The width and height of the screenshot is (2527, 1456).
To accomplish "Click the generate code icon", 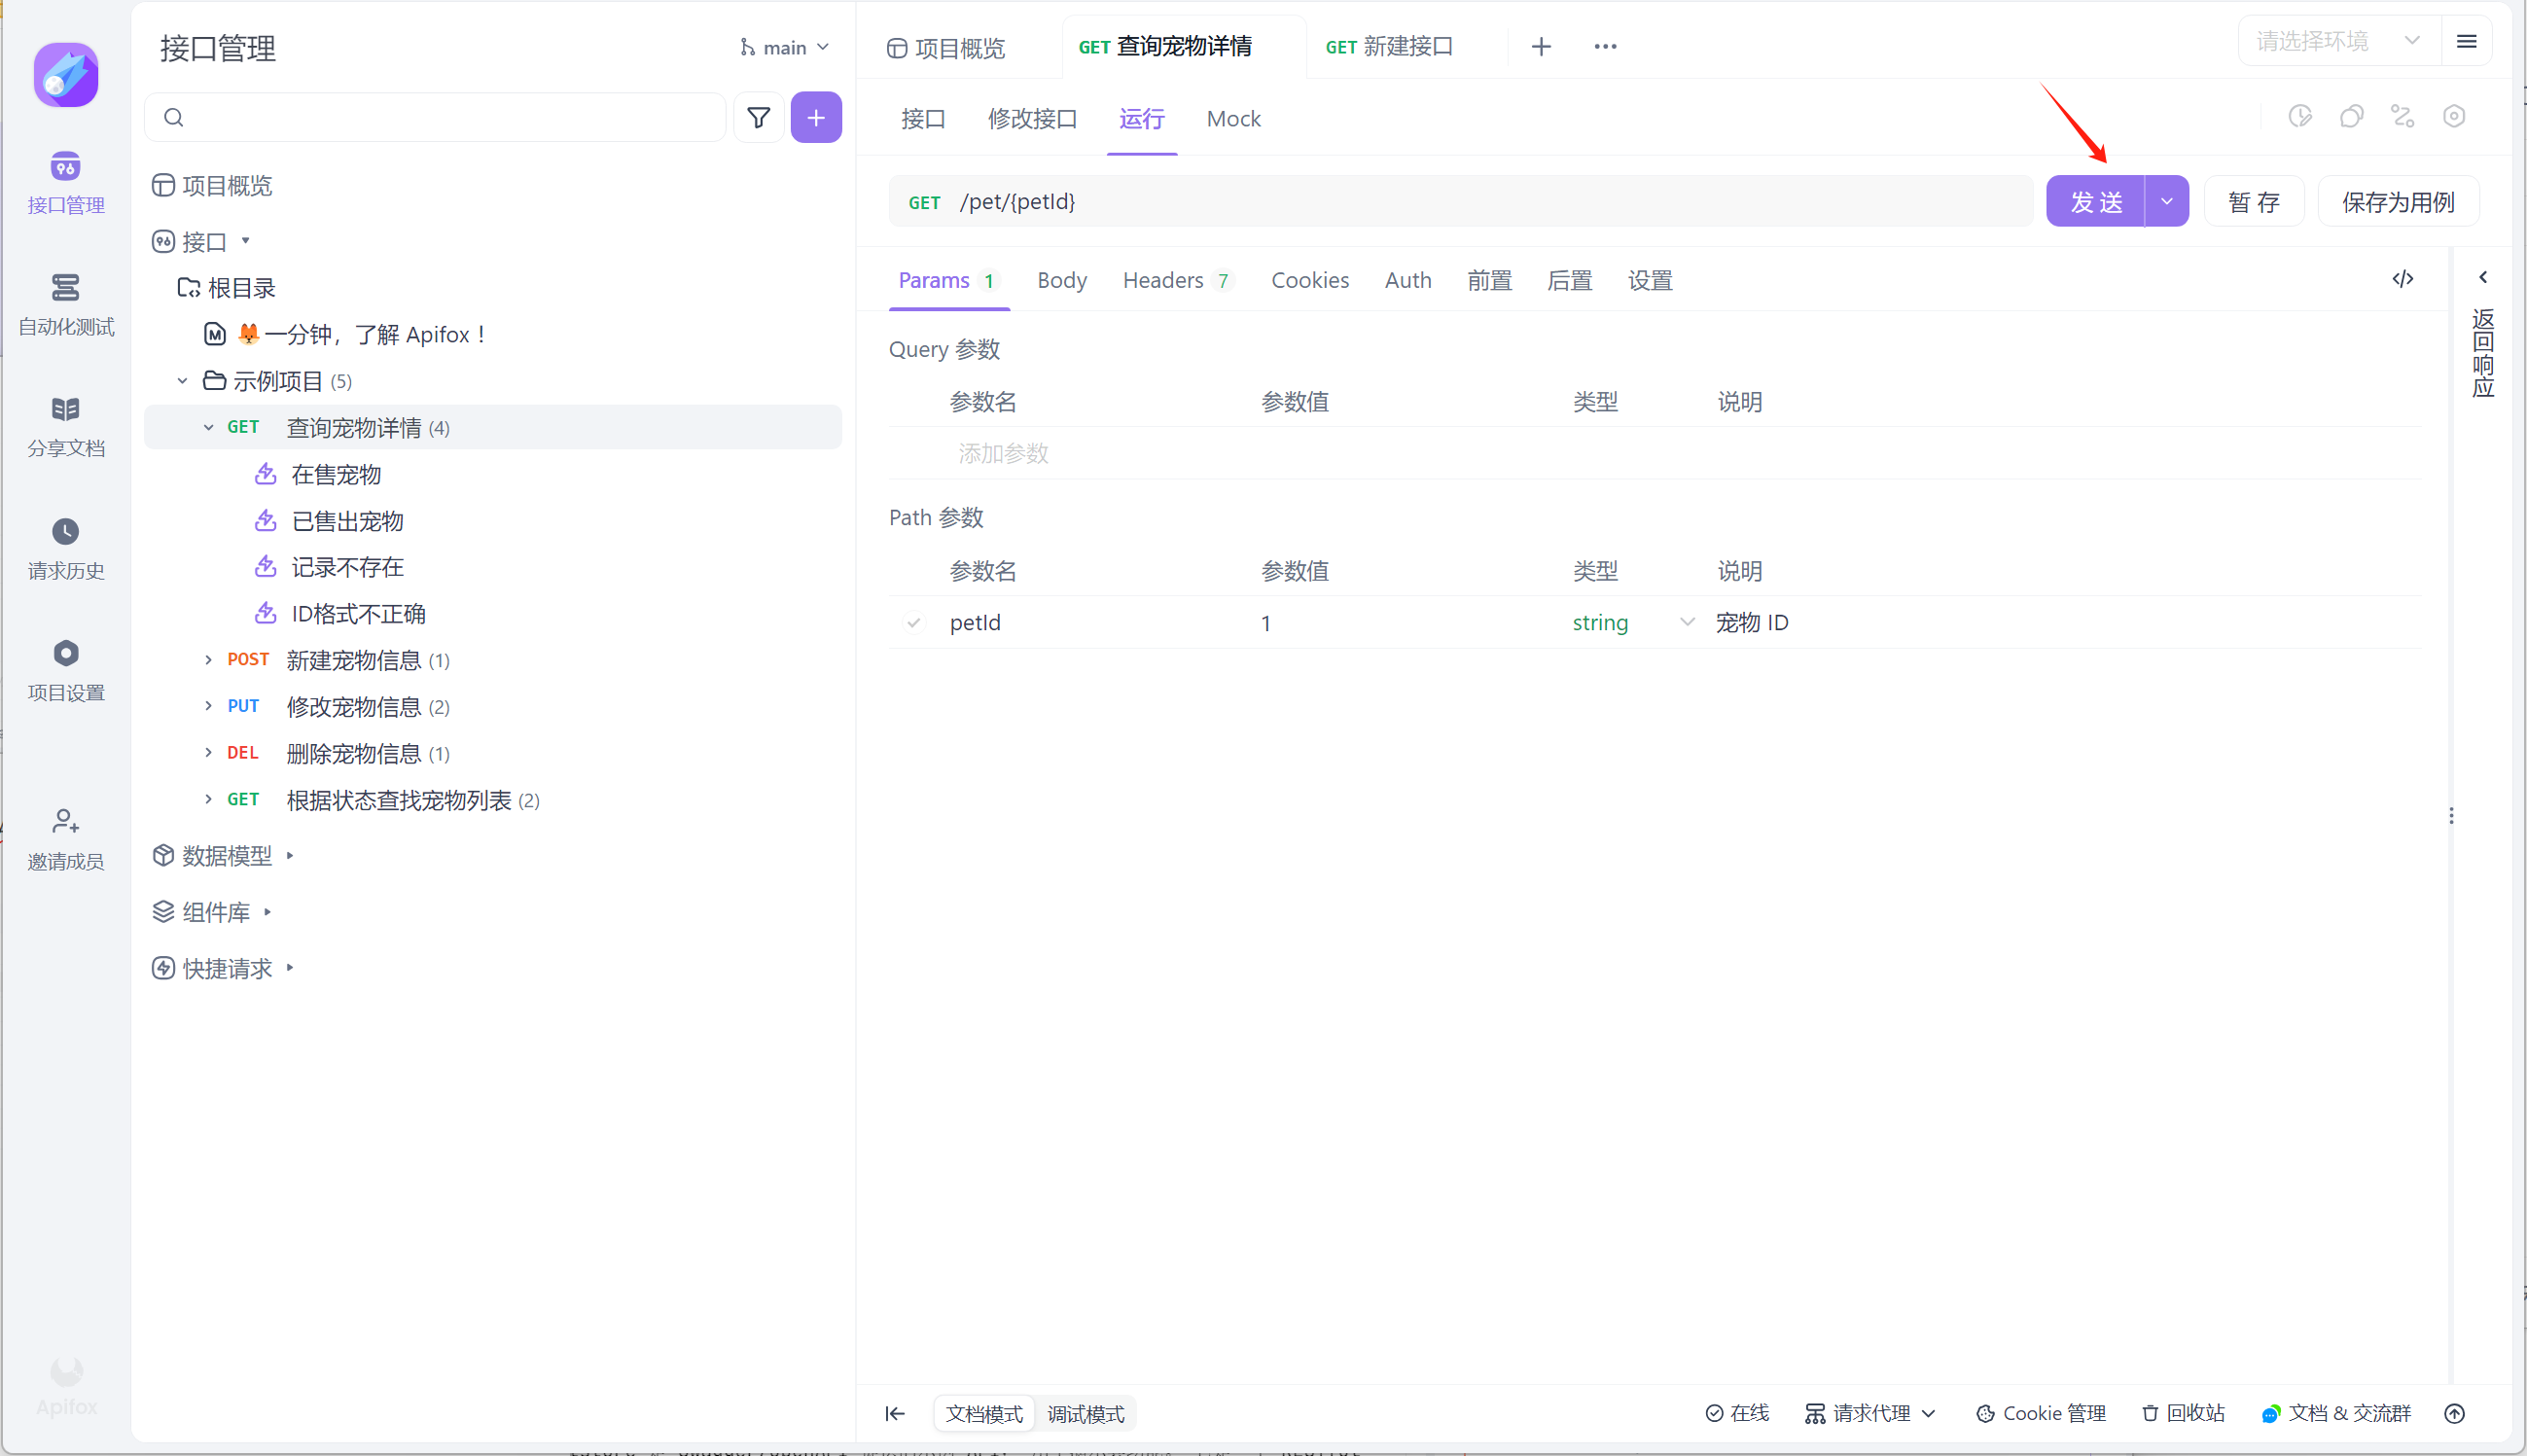I will point(2402,279).
